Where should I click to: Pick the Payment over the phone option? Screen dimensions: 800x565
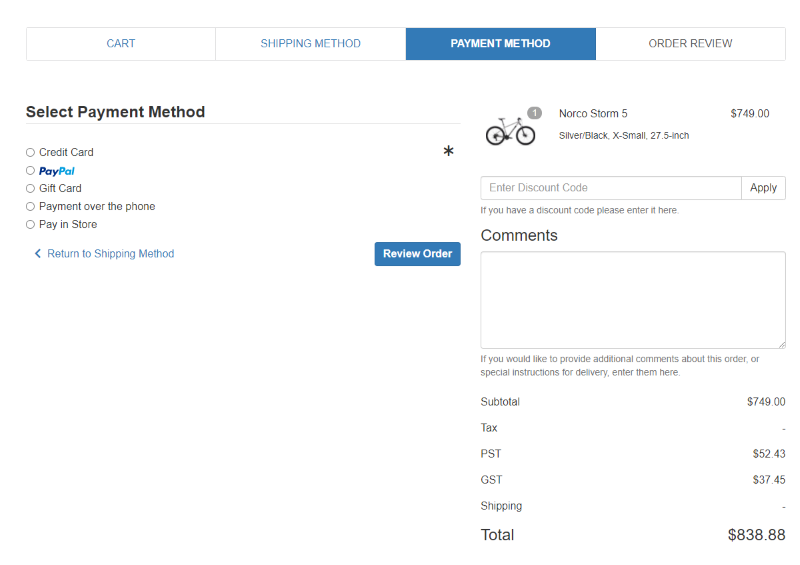[30, 207]
